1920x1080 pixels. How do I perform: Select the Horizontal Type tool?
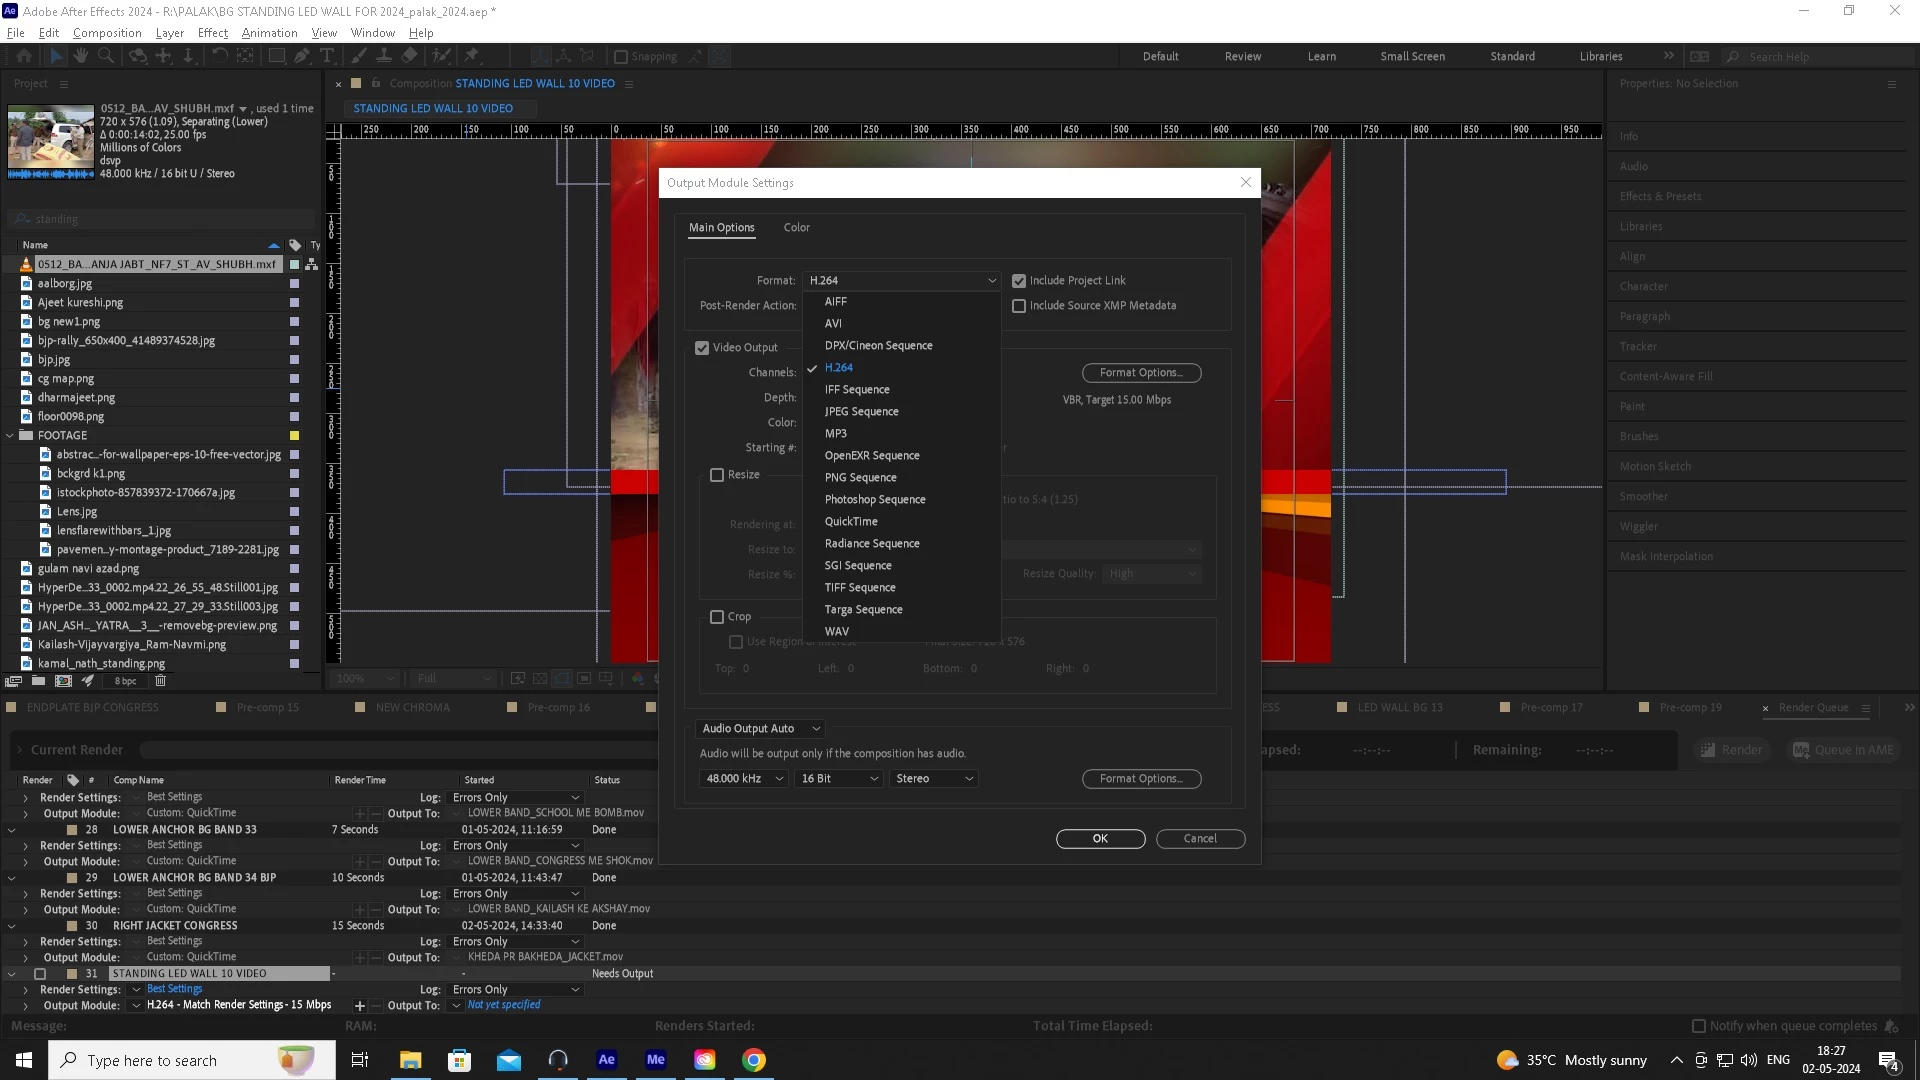(327, 56)
